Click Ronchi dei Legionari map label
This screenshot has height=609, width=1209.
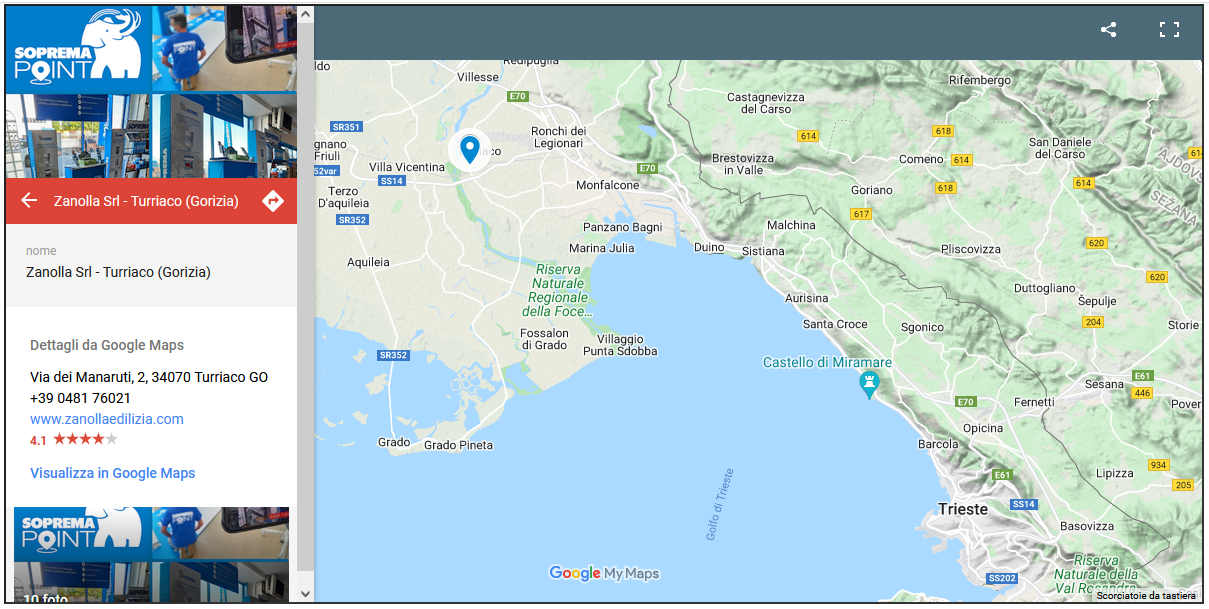558,137
